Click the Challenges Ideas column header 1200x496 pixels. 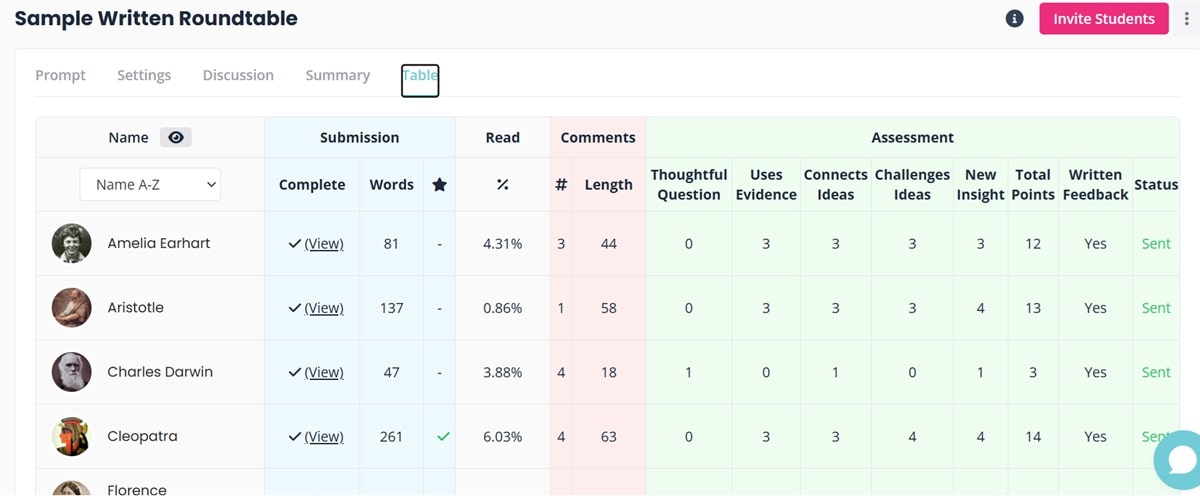[912, 184]
